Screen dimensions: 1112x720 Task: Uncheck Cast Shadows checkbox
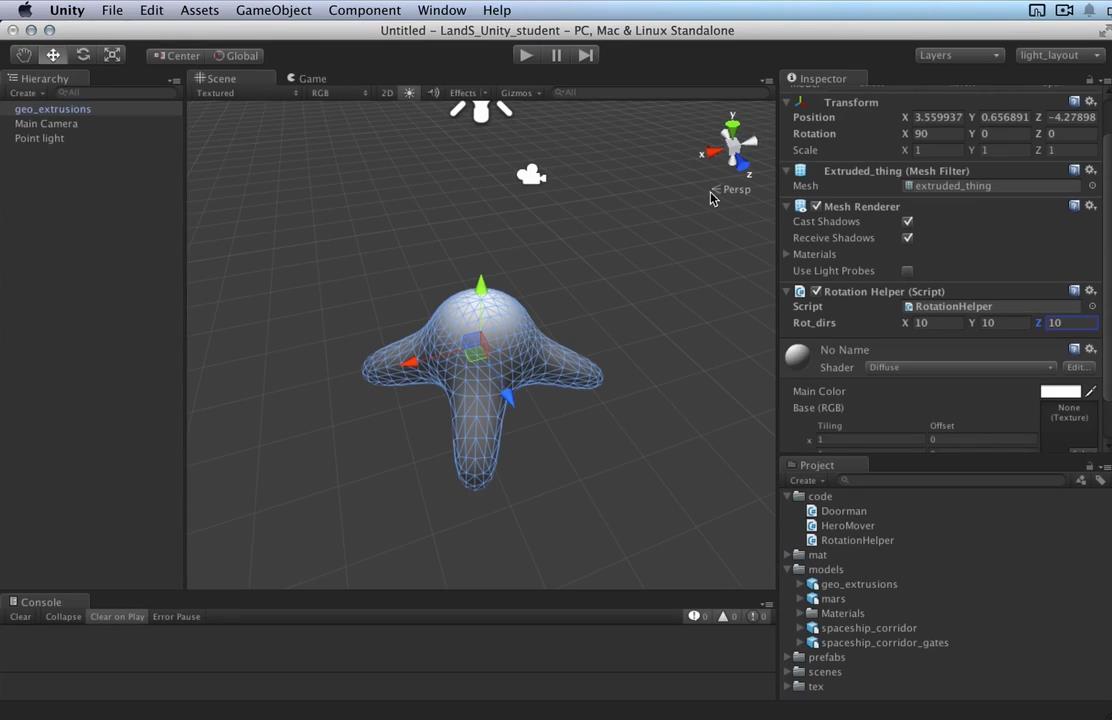coord(907,222)
